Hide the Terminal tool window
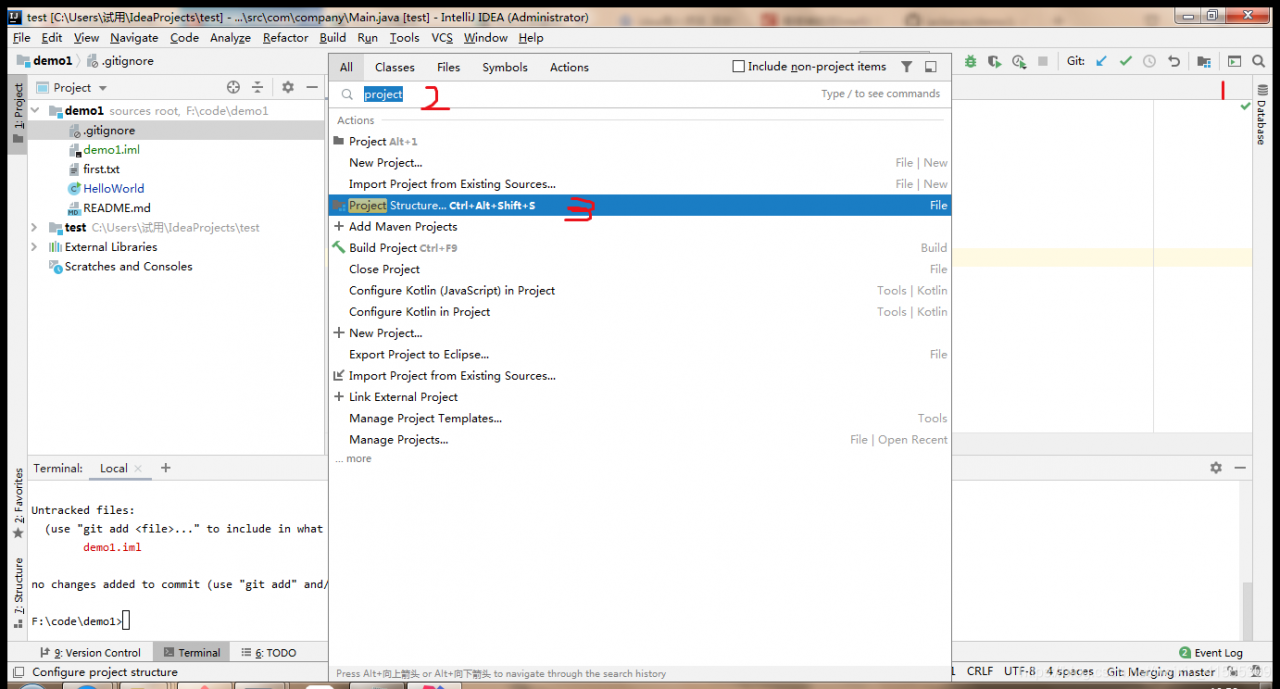The width and height of the screenshot is (1280, 689). pos(1240,468)
